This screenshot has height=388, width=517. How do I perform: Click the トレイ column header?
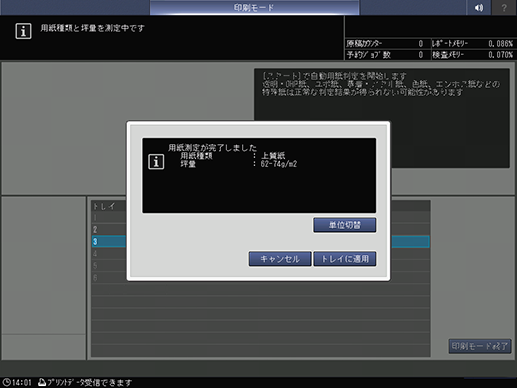[104, 206]
